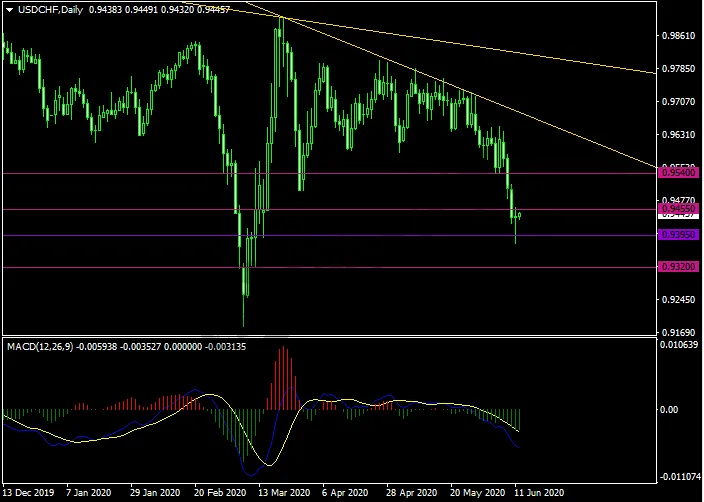Click the USDCHF,Daily chart title
The height and width of the screenshot is (502, 704).
pos(50,10)
